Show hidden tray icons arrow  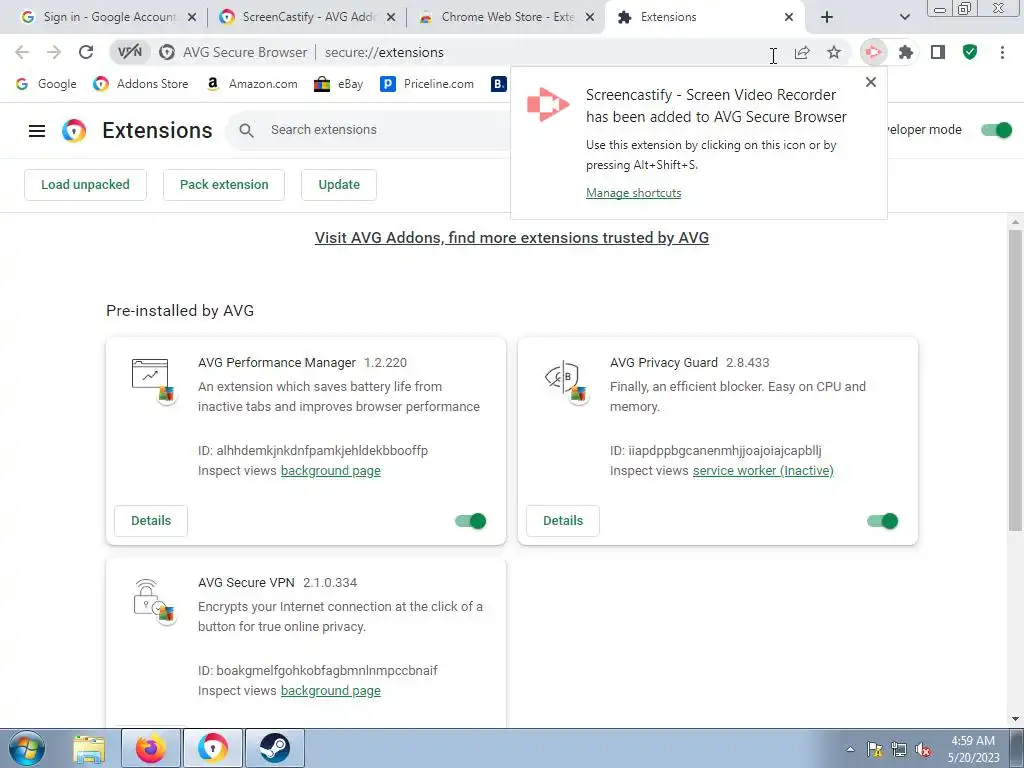click(x=850, y=750)
